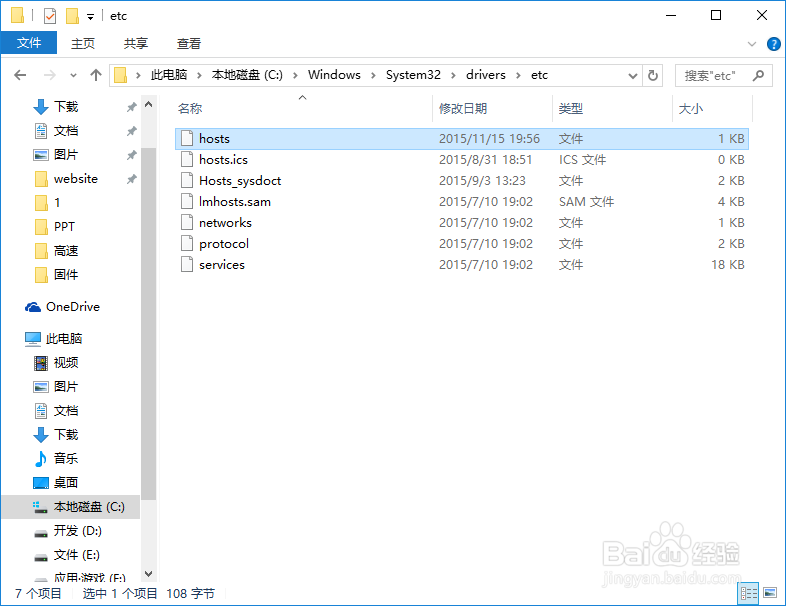The width and height of the screenshot is (786, 606).
Task: Go up one folder level
Action: click(x=95, y=75)
